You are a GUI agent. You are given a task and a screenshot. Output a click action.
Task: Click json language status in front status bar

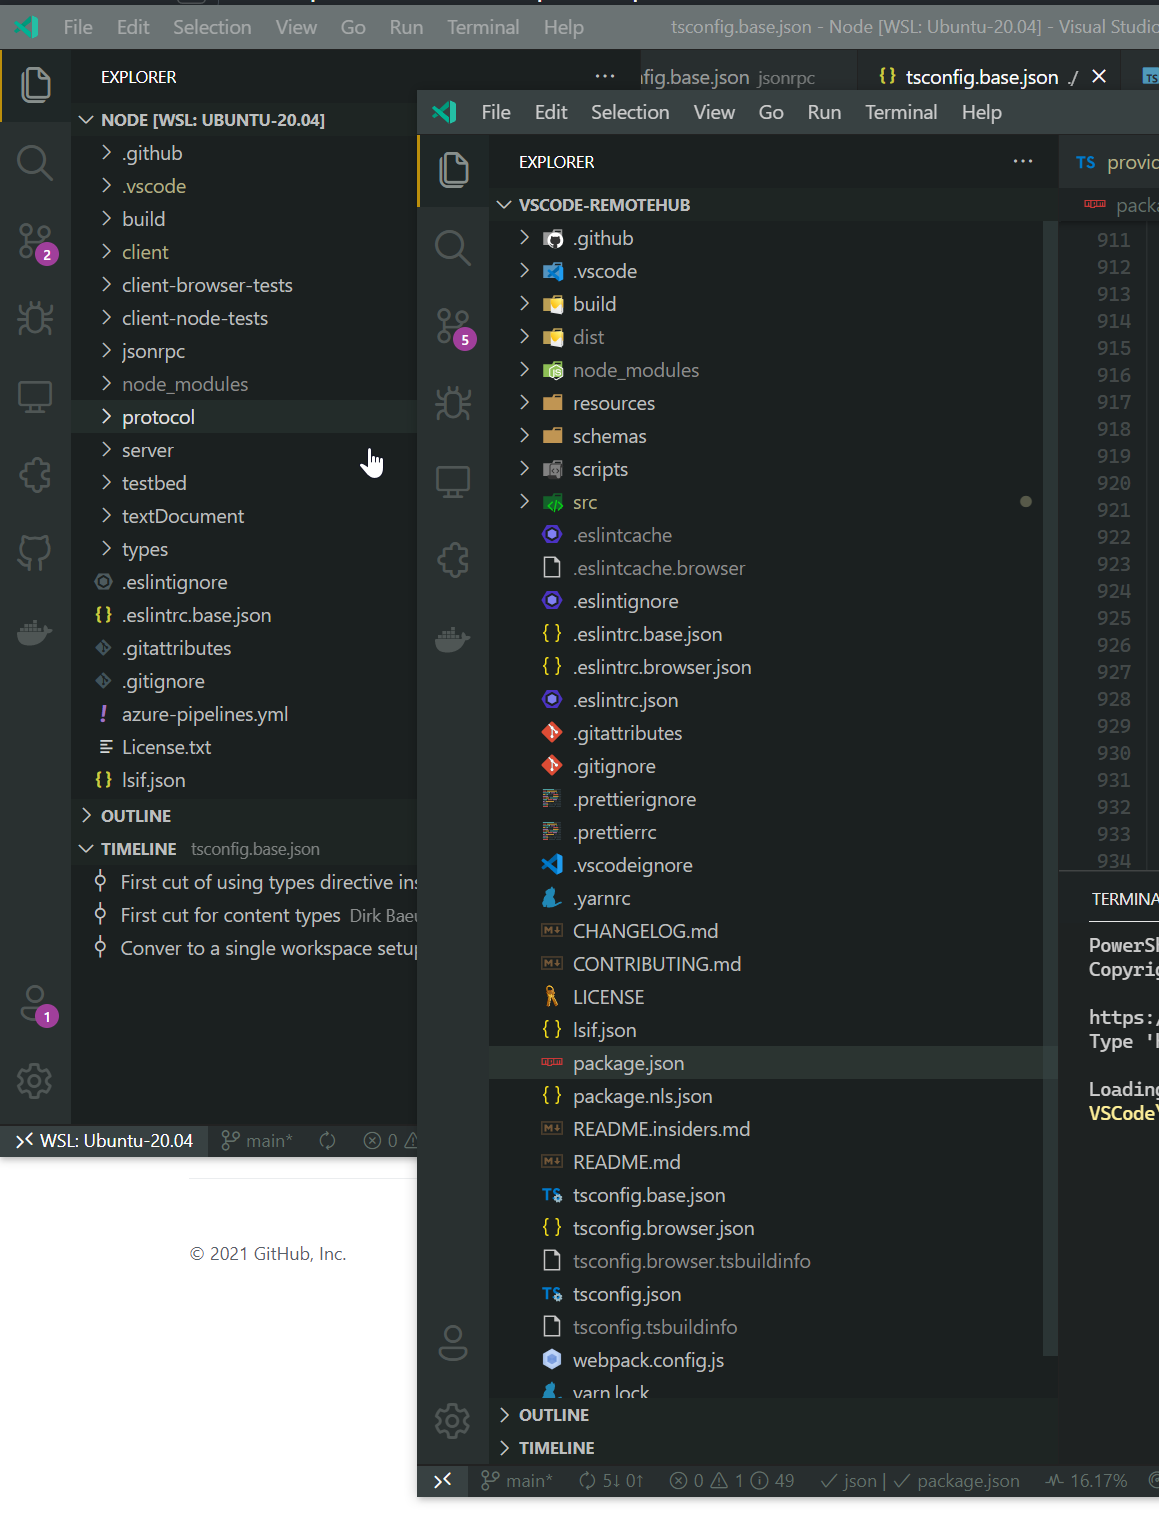coord(848,1481)
